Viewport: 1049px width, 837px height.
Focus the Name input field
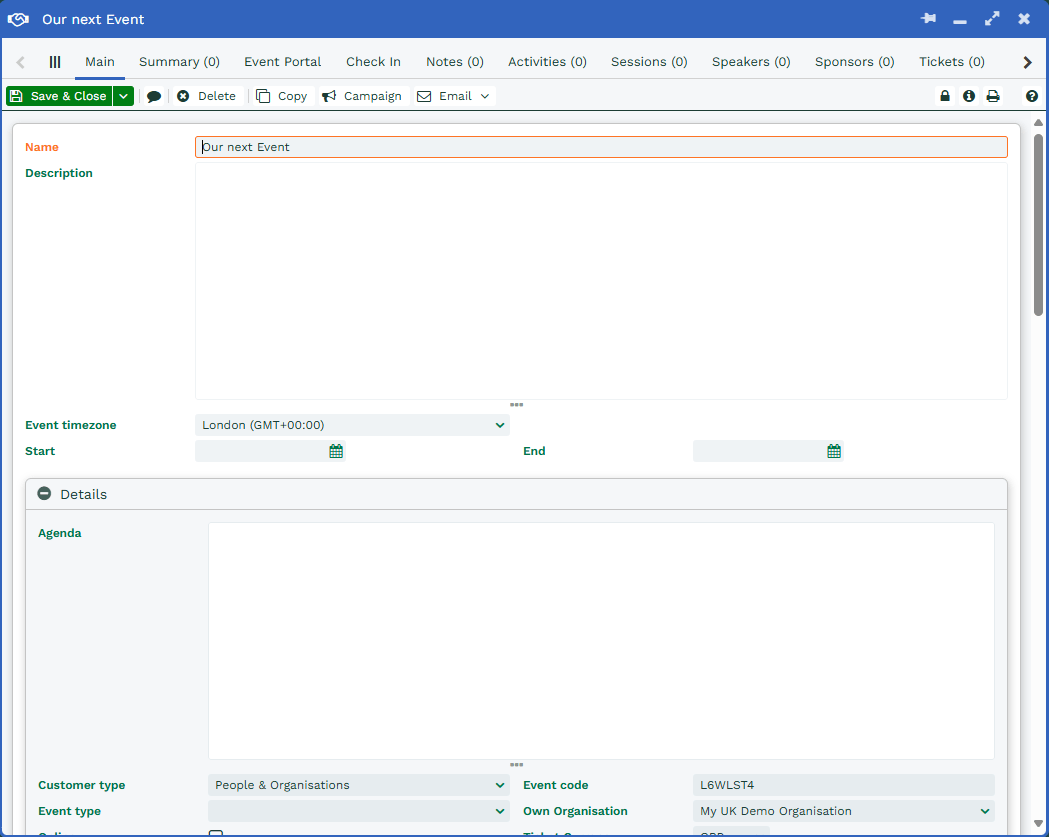(601, 147)
